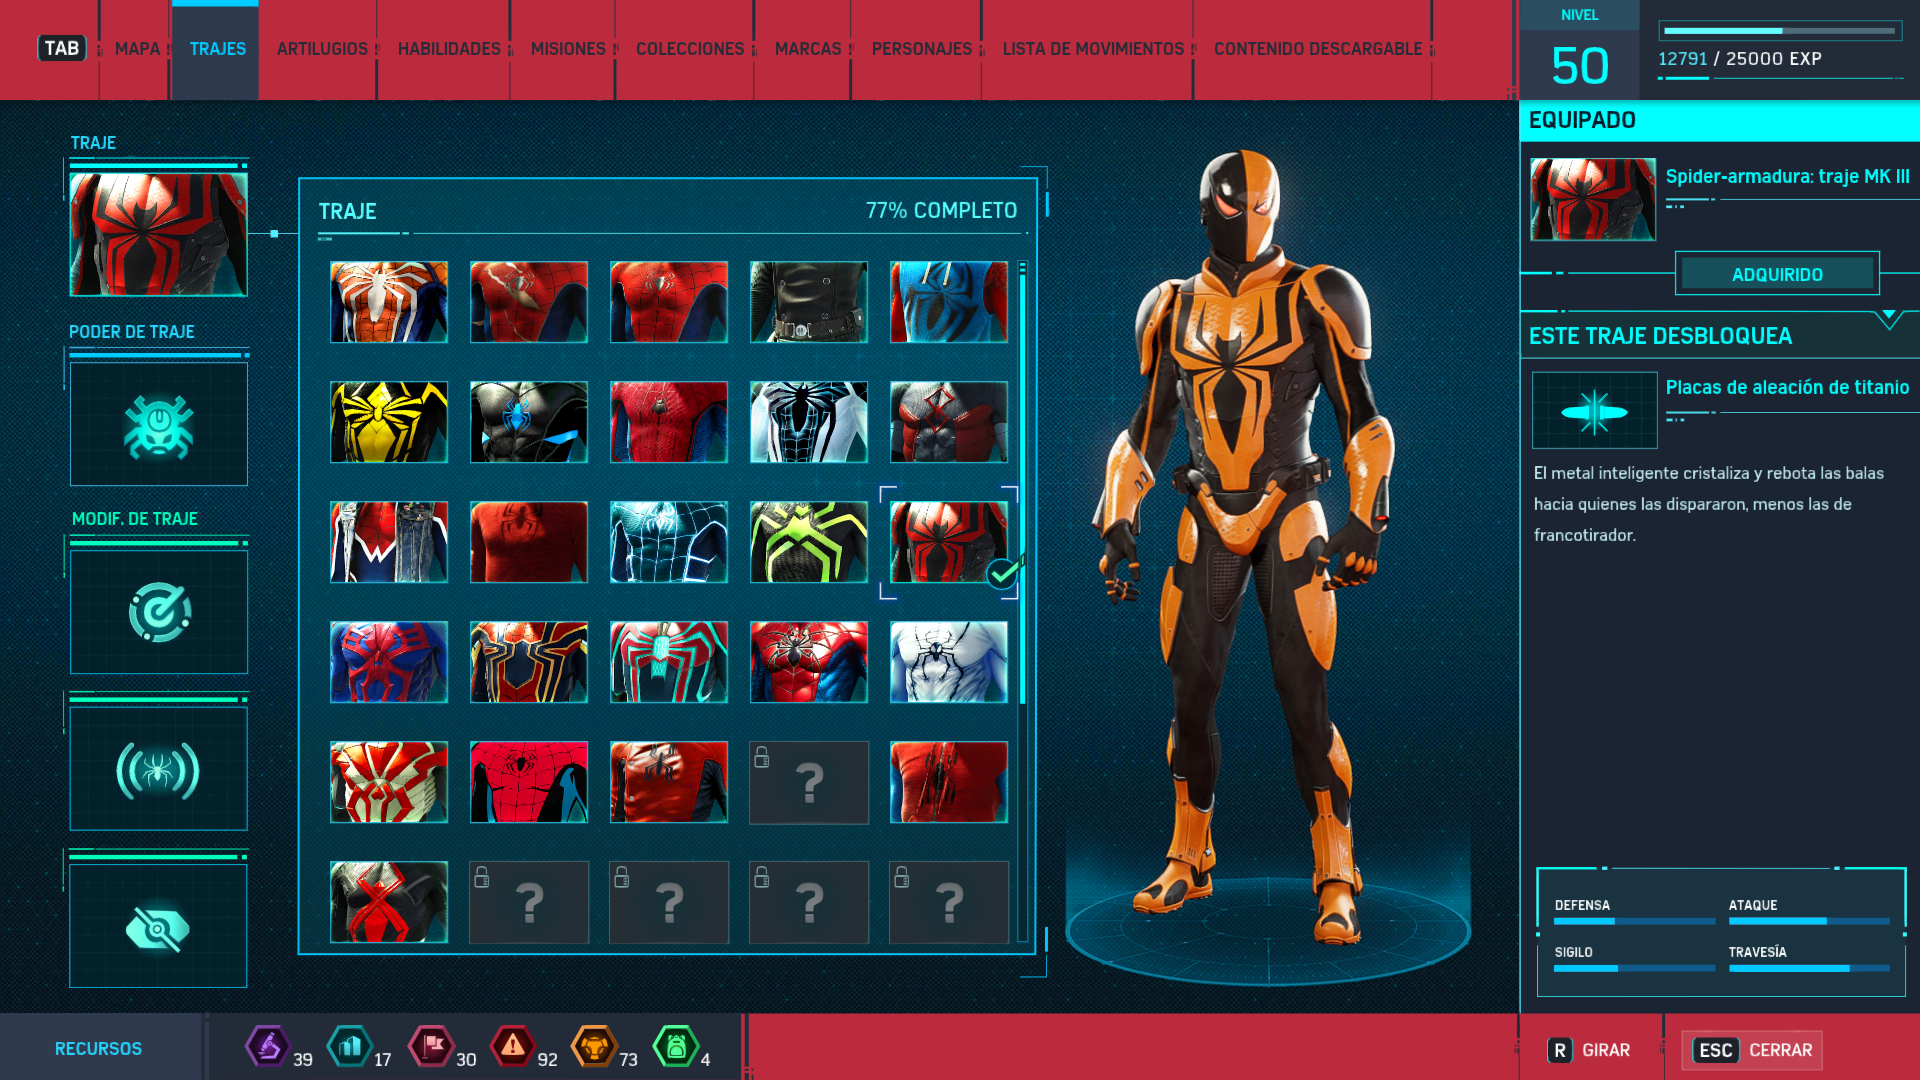Select the first suit mod target icon
The height and width of the screenshot is (1080, 1920).
pyautogui.click(x=159, y=612)
